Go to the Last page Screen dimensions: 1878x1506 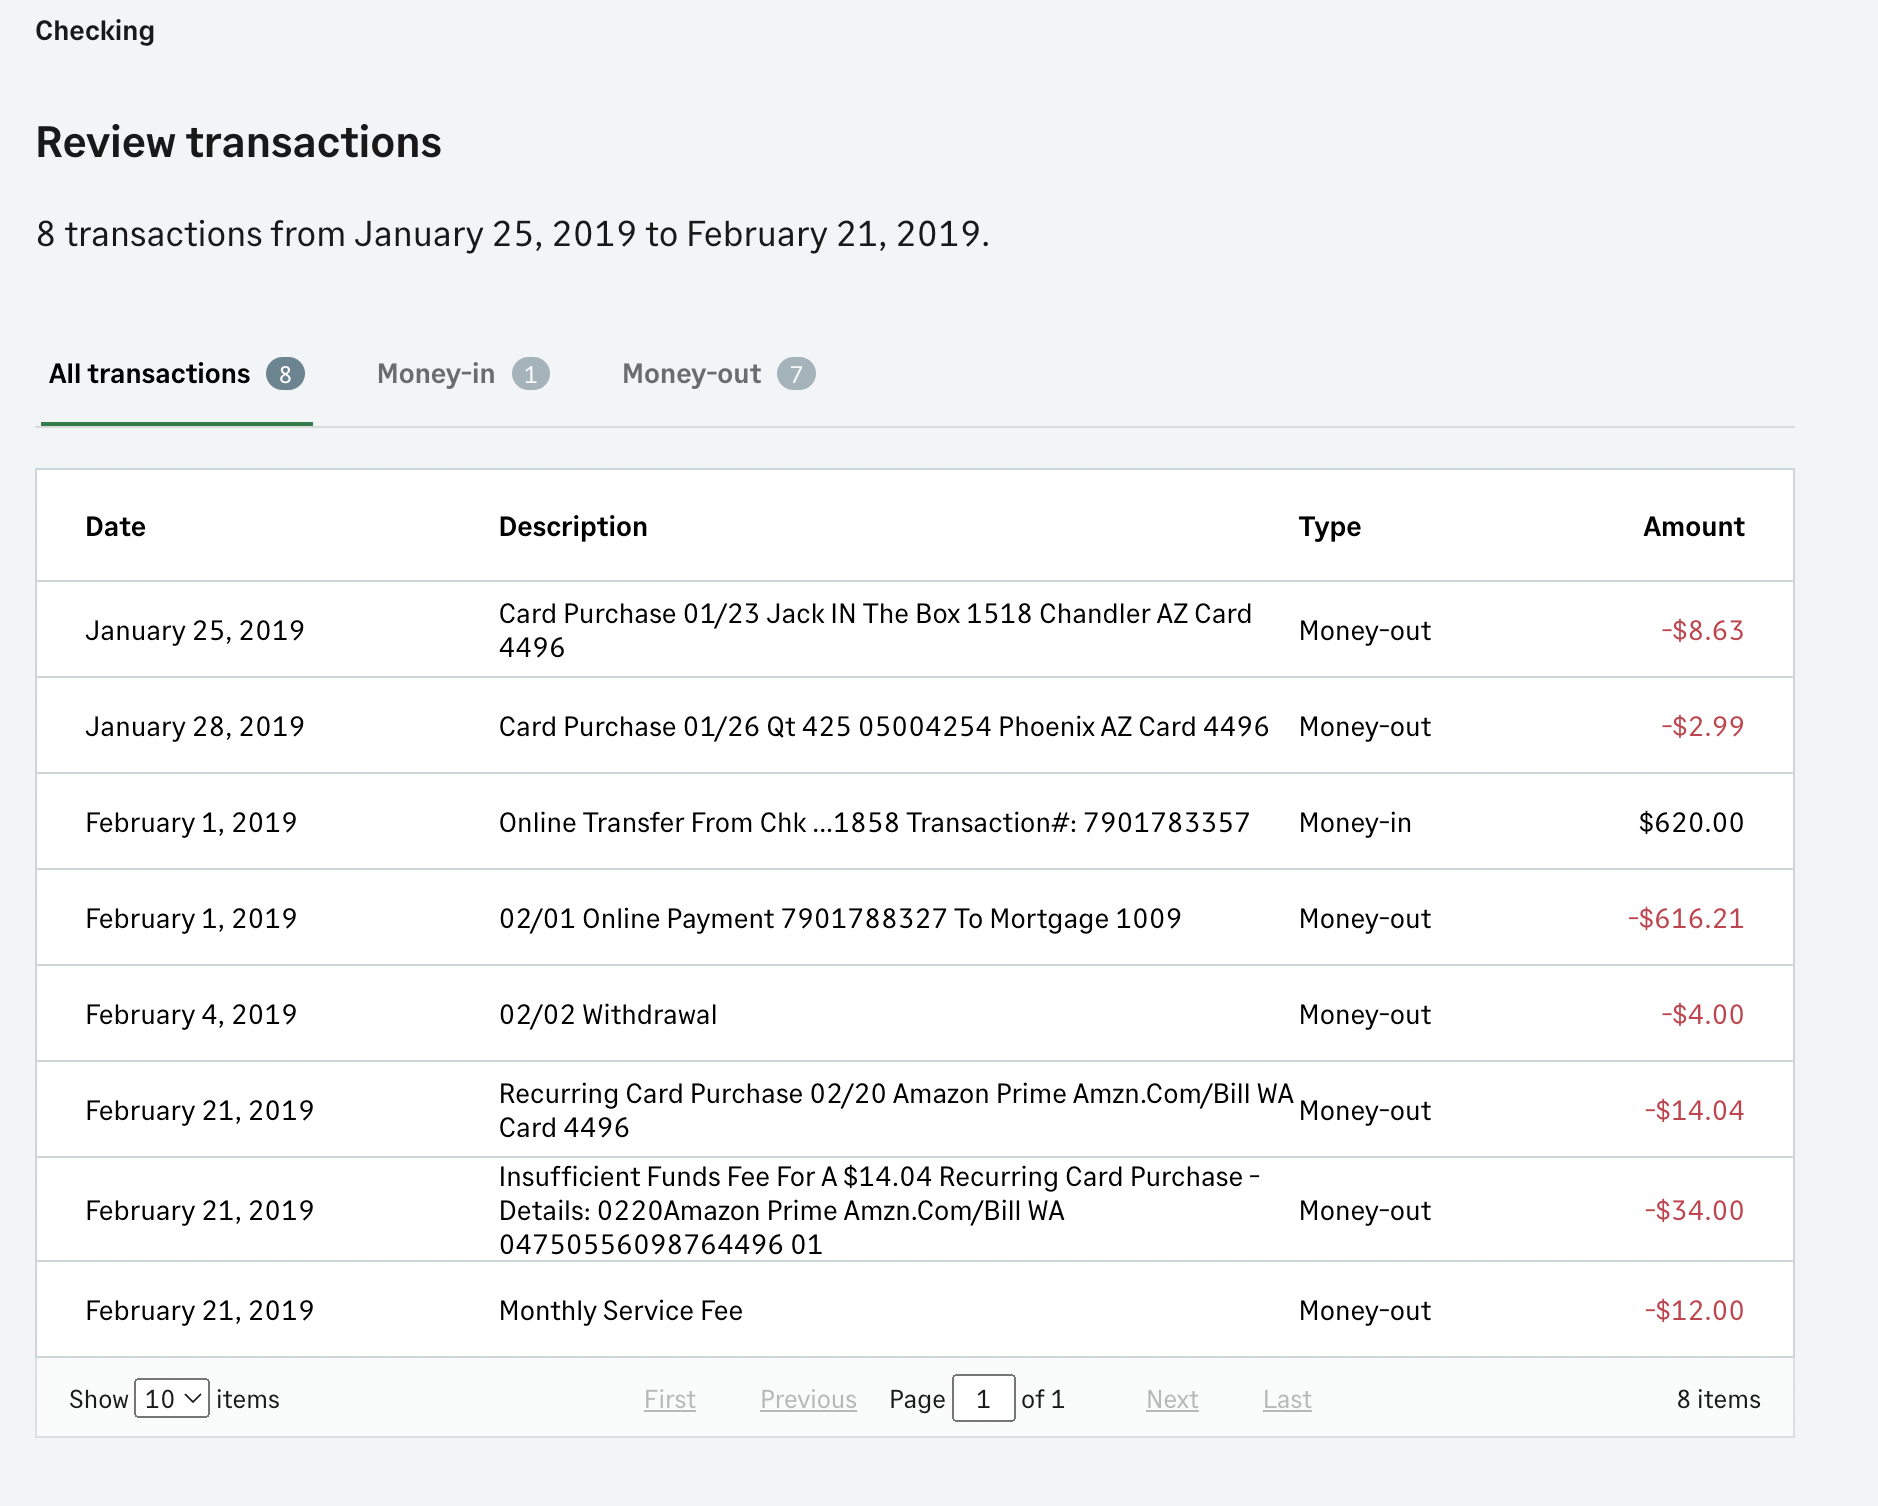1286,1399
